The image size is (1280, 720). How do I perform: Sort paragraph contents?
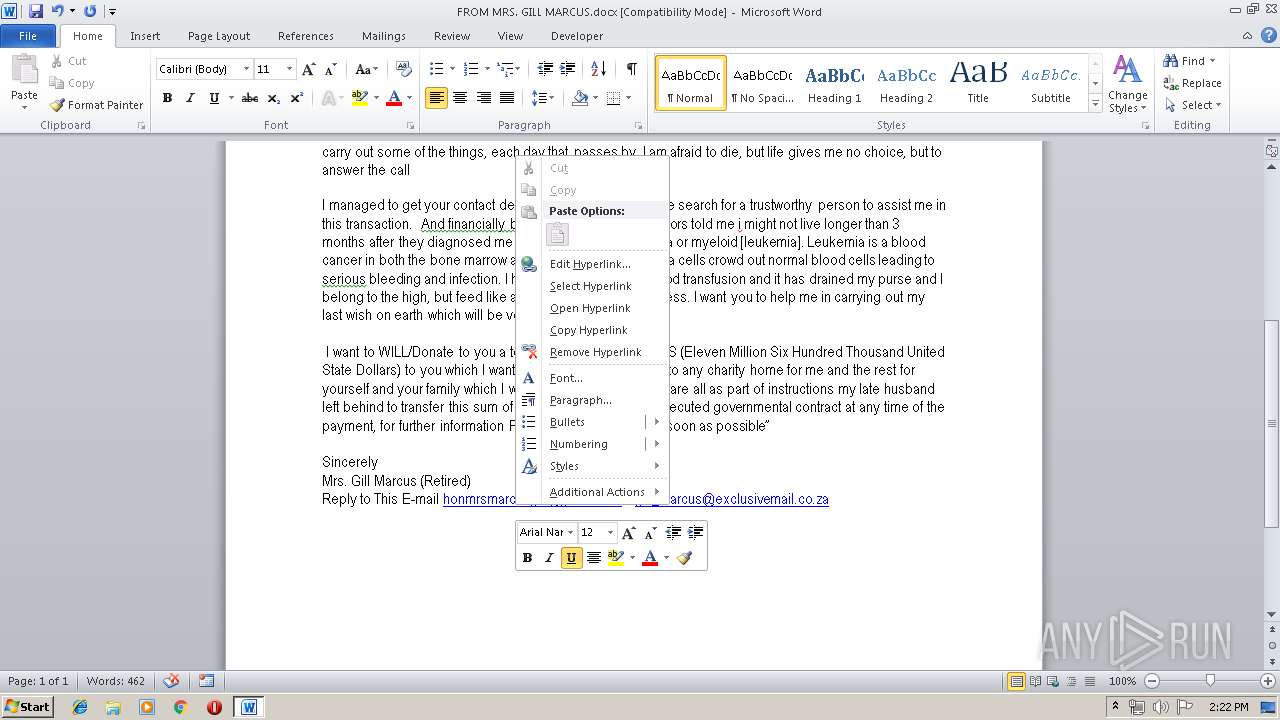point(599,69)
